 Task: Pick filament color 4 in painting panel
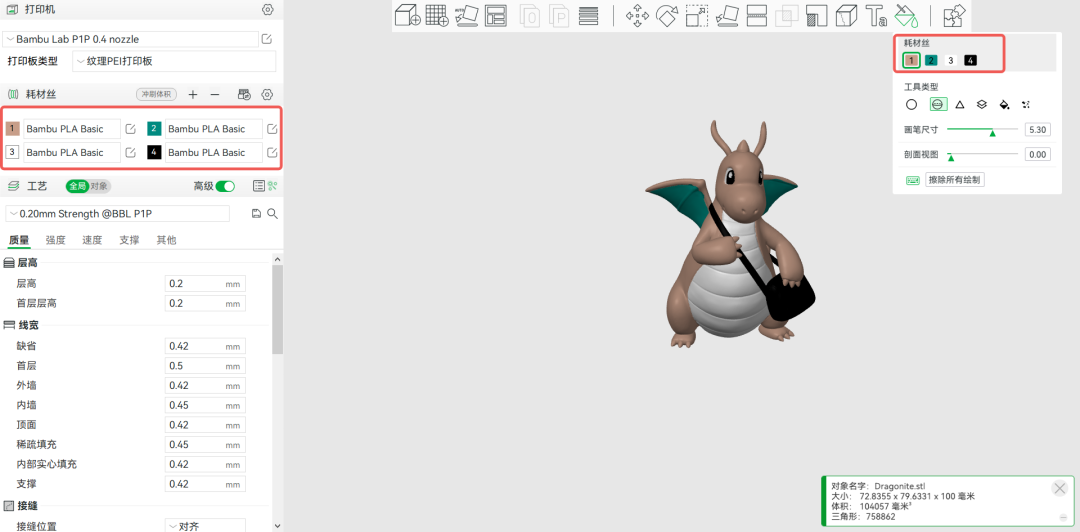click(x=970, y=61)
